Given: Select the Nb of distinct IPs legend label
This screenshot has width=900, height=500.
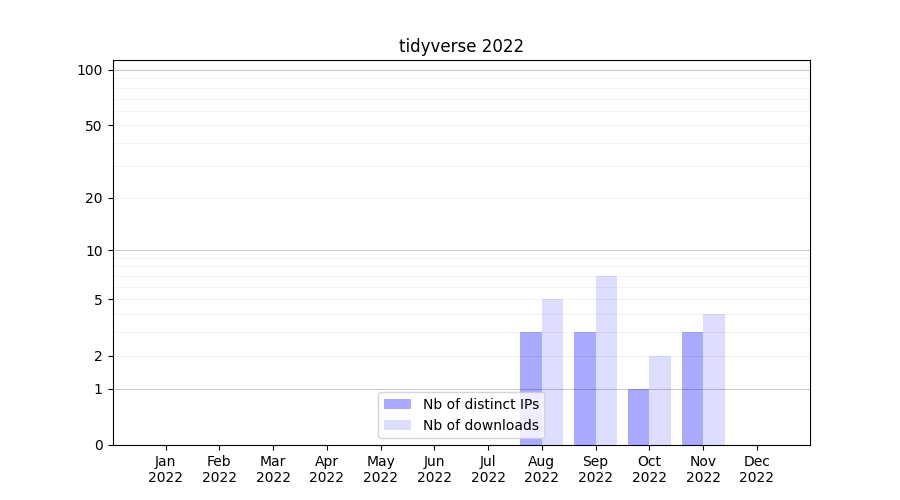Looking at the screenshot, I should coord(480,404).
